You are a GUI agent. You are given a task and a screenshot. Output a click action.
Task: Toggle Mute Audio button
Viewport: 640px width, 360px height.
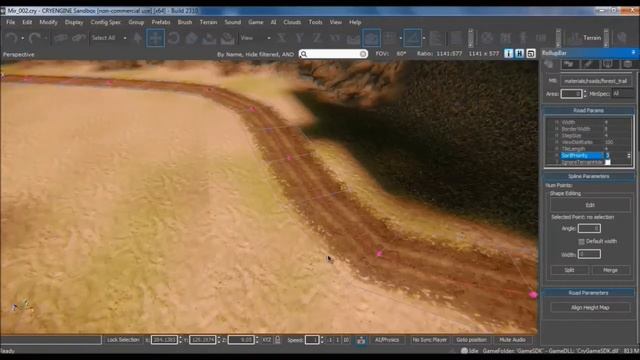(512, 340)
